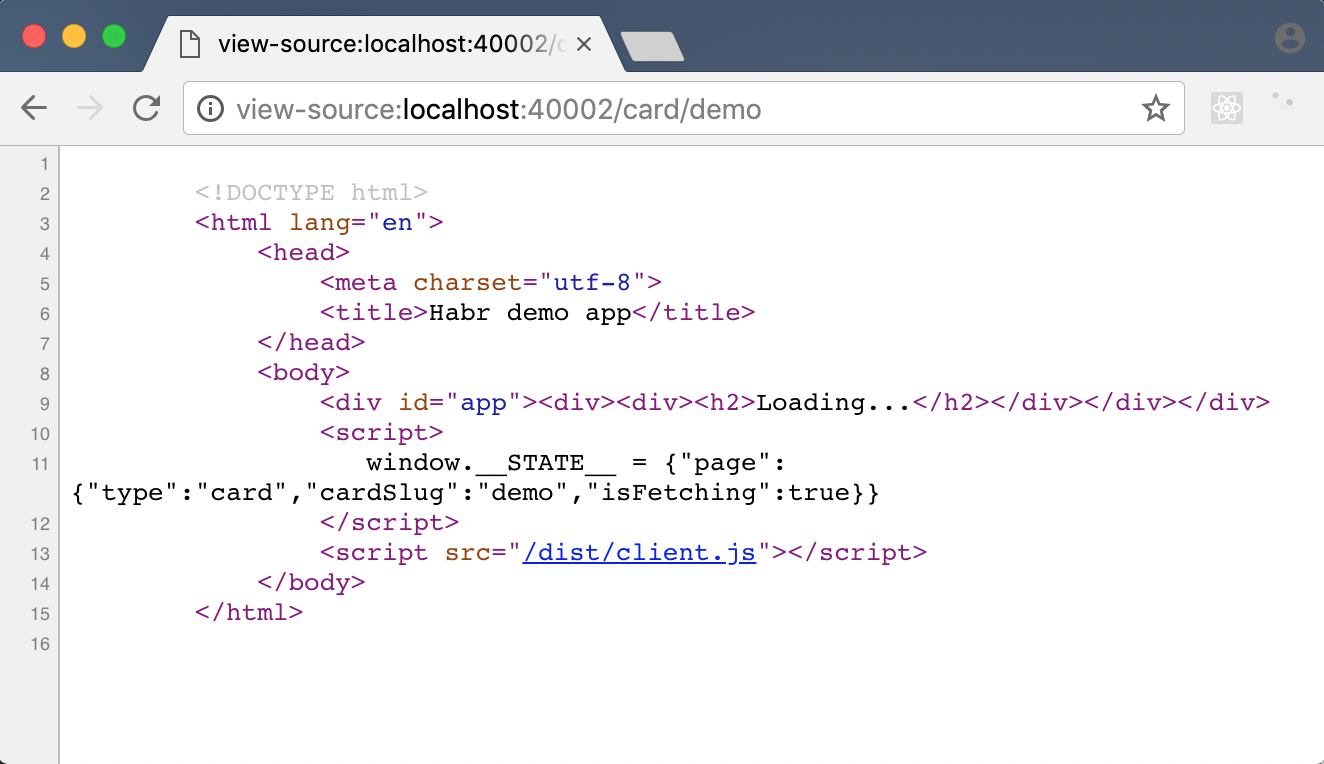Bookmark this page with the star icon

tap(1156, 108)
